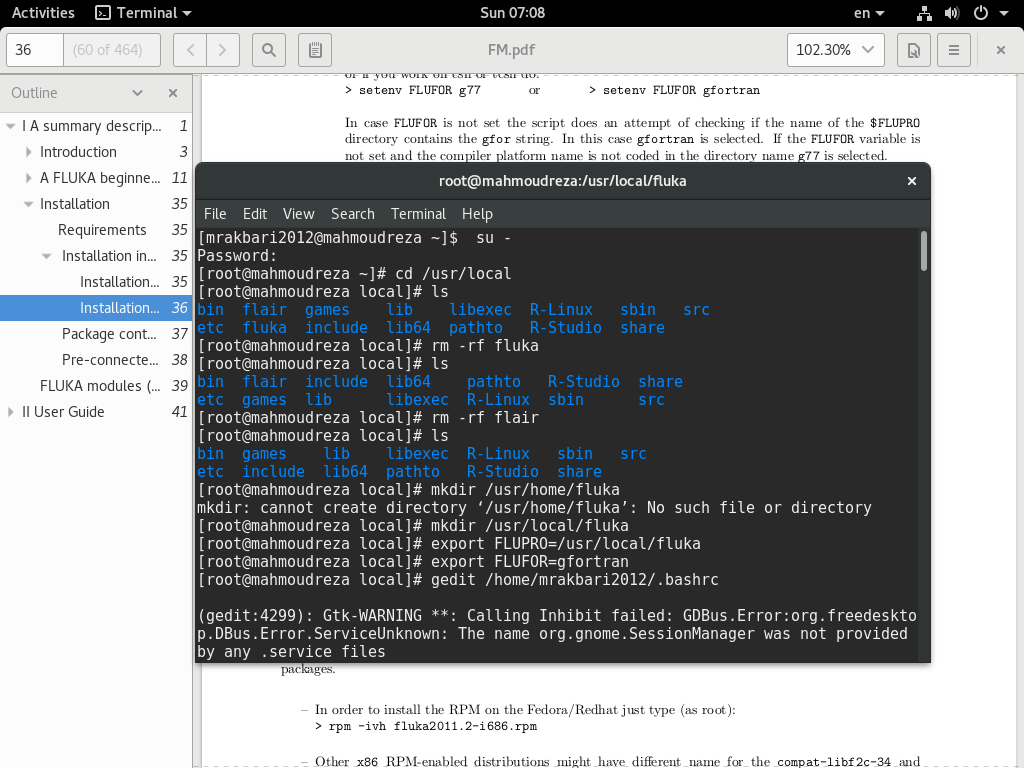Close the root terminal window
The image size is (1024, 768).
pyautogui.click(x=912, y=181)
